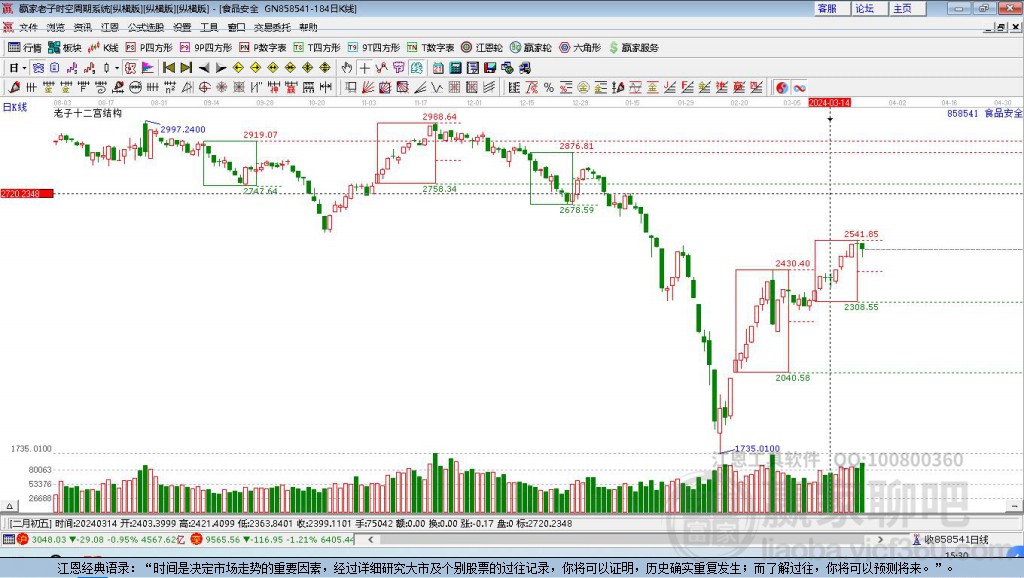
Task: Open the 交易委托 menu
Action: click(272, 27)
